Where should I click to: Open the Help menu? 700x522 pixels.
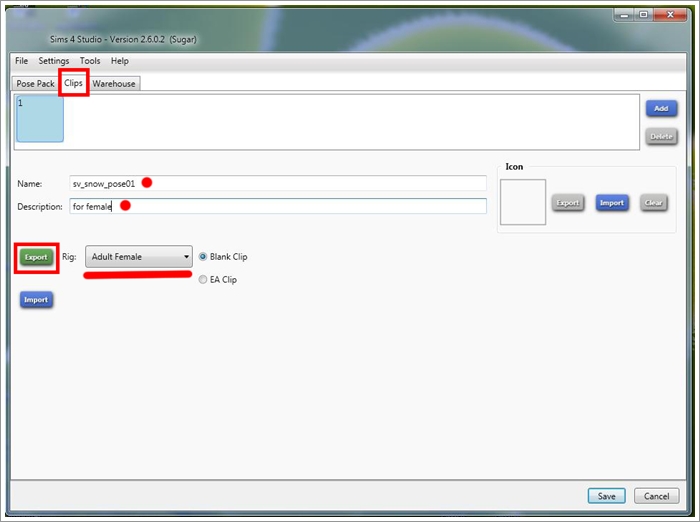click(120, 61)
